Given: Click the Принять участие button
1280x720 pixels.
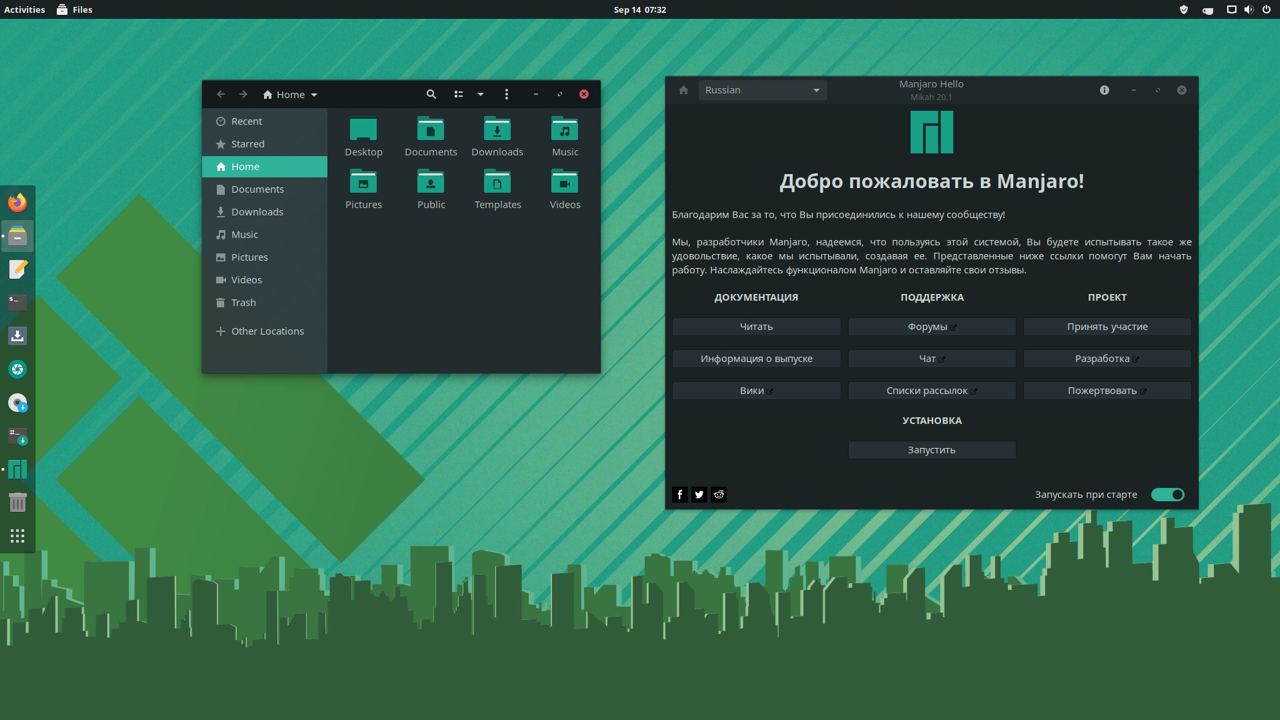Looking at the screenshot, I should (x=1107, y=326).
